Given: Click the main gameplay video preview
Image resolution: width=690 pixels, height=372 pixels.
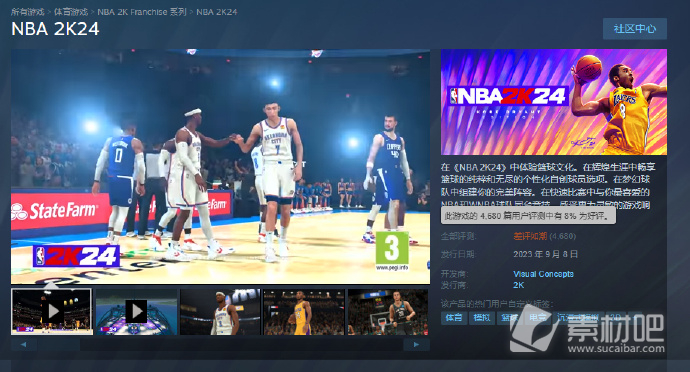Looking at the screenshot, I should click(x=220, y=166).
